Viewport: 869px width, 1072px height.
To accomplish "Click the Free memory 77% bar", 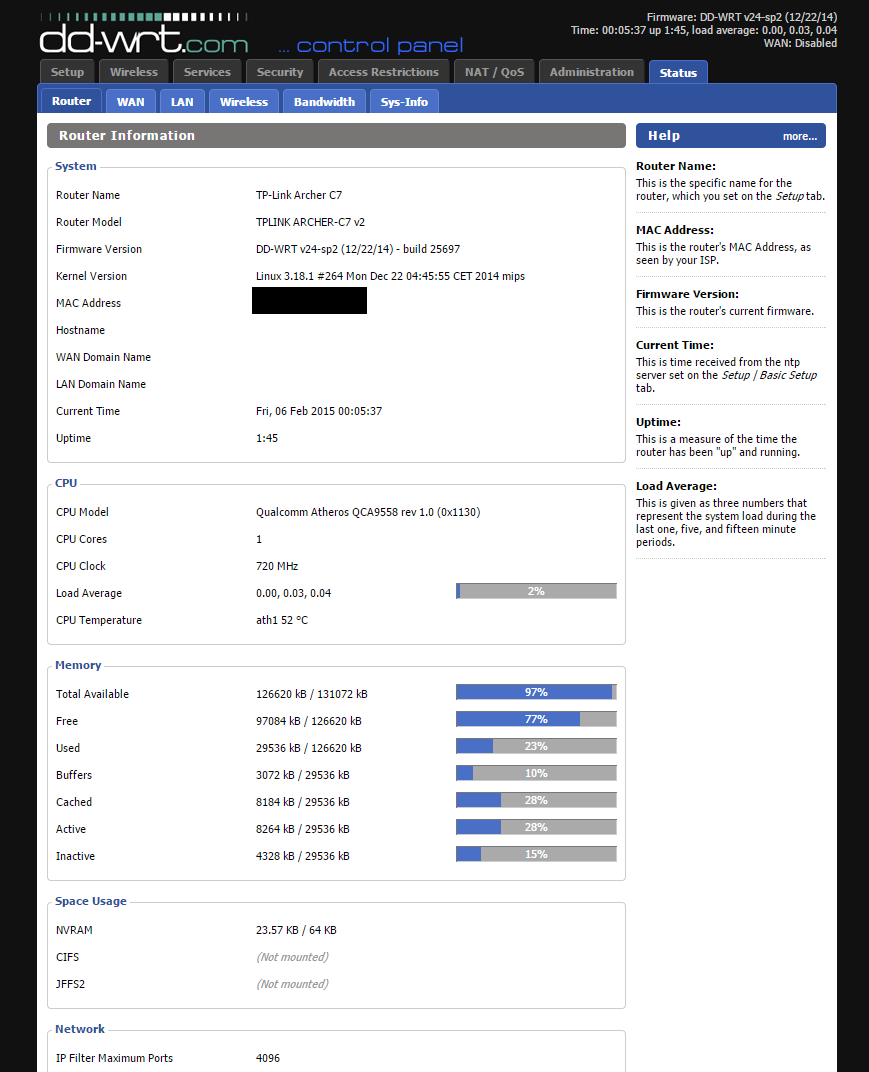I will (x=536, y=719).
